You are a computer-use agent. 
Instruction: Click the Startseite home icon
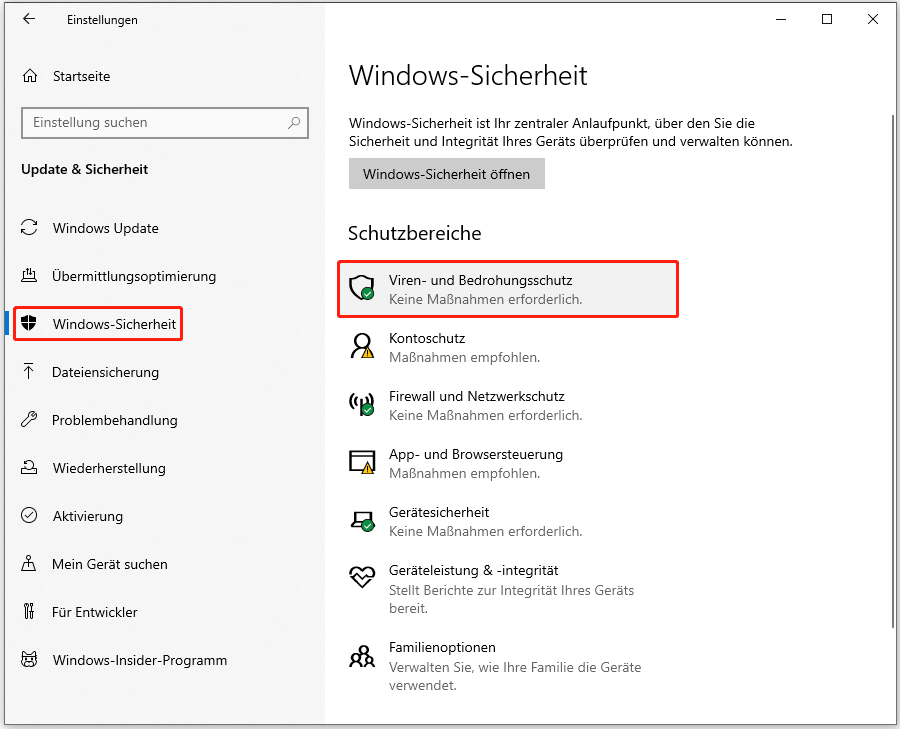[x=30, y=76]
